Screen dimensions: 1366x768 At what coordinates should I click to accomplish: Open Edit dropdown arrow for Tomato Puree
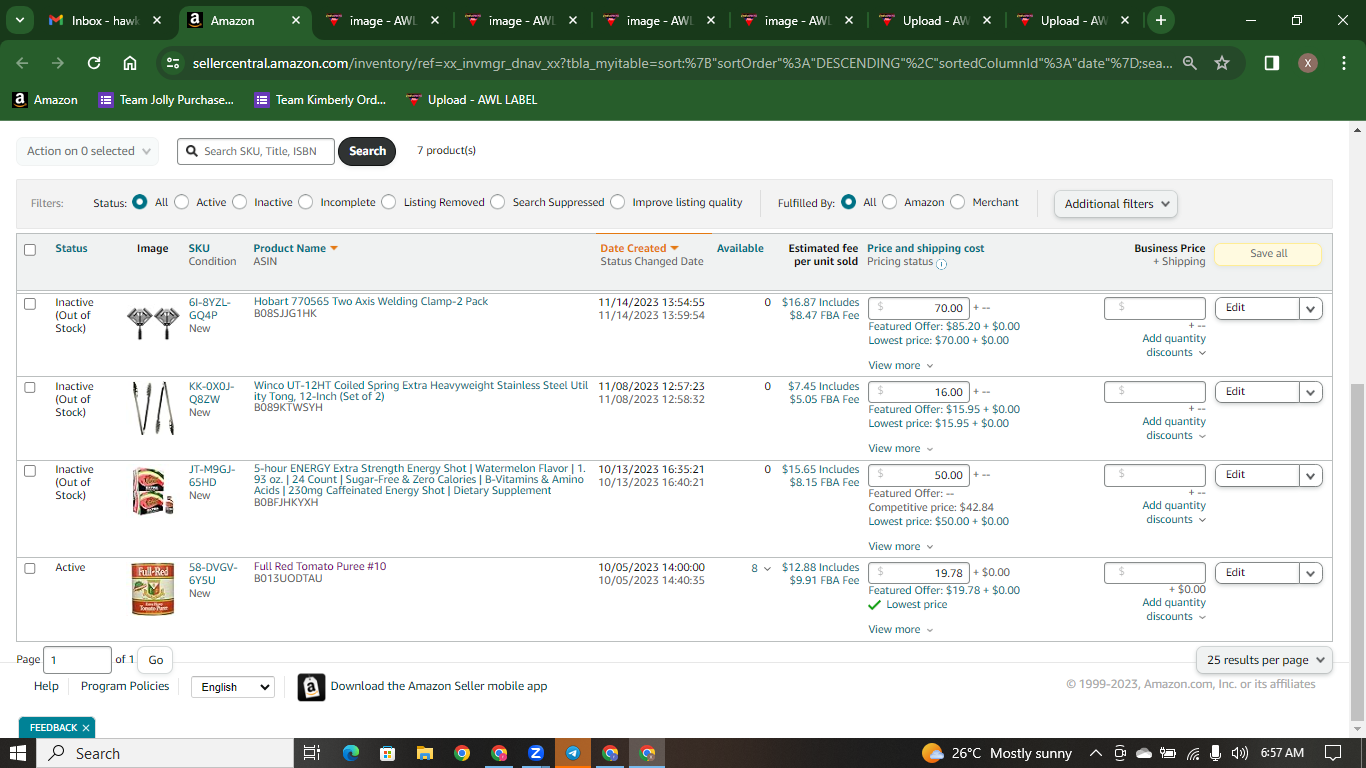[x=1311, y=574]
